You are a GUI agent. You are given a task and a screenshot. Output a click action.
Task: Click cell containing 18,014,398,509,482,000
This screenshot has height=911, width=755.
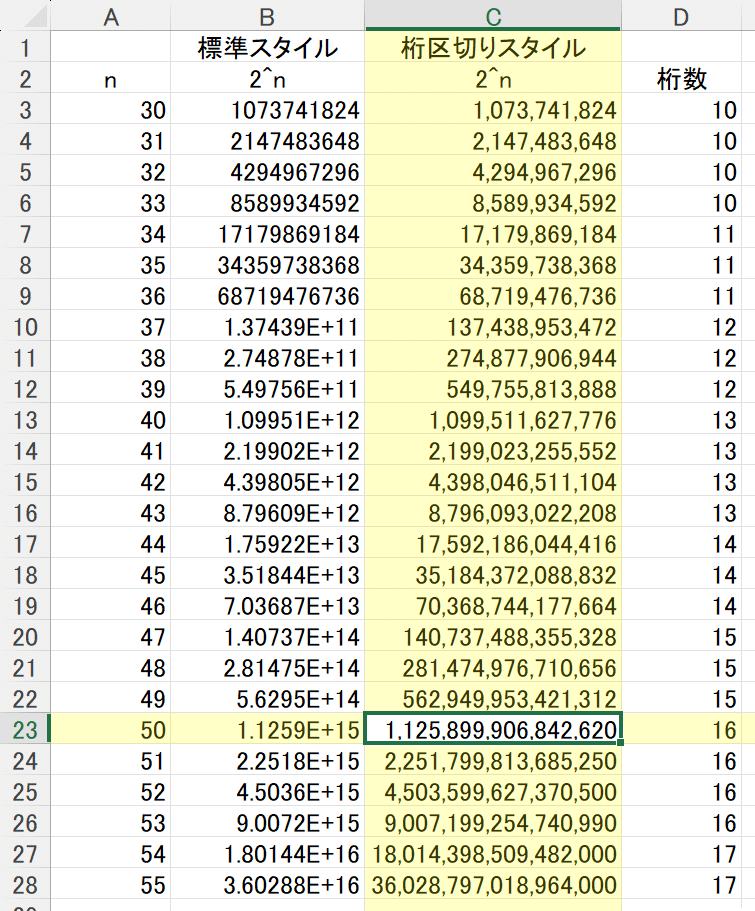(493, 854)
